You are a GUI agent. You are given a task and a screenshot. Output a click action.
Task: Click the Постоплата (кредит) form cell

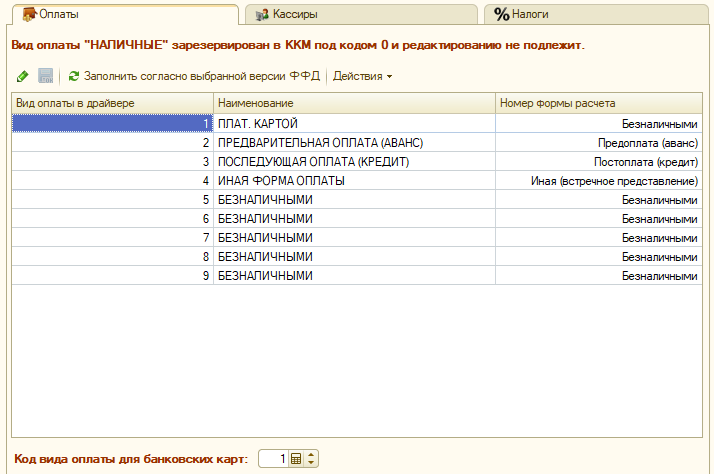point(599,162)
